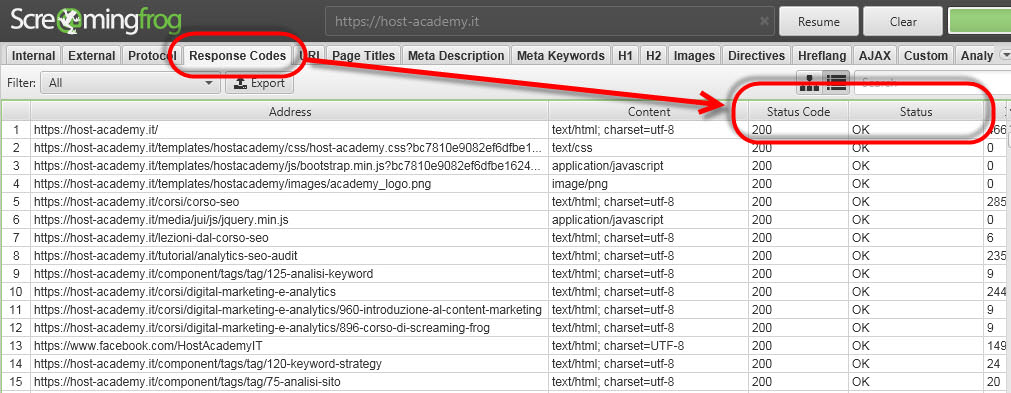1011x393 pixels.
Task: Open the Meta Keywords tab
Action: tap(561, 55)
